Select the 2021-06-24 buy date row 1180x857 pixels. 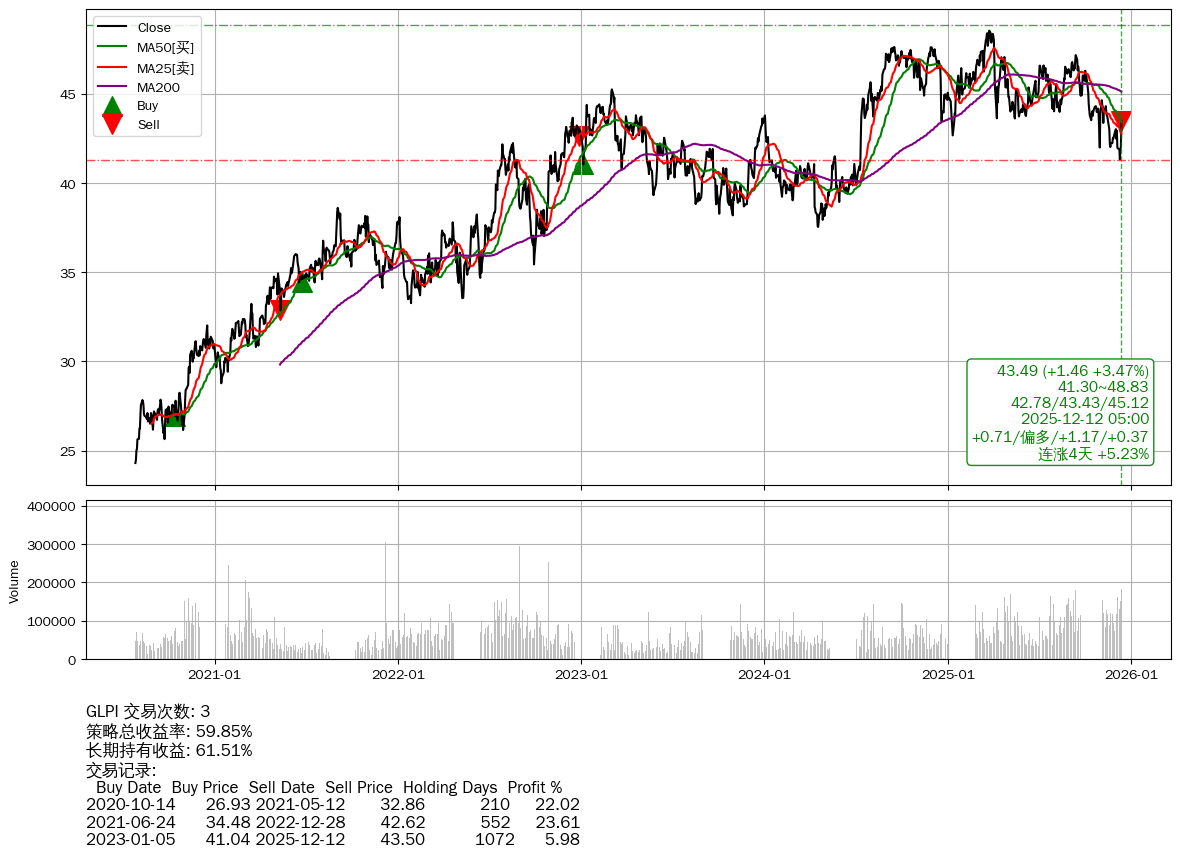point(130,822)
